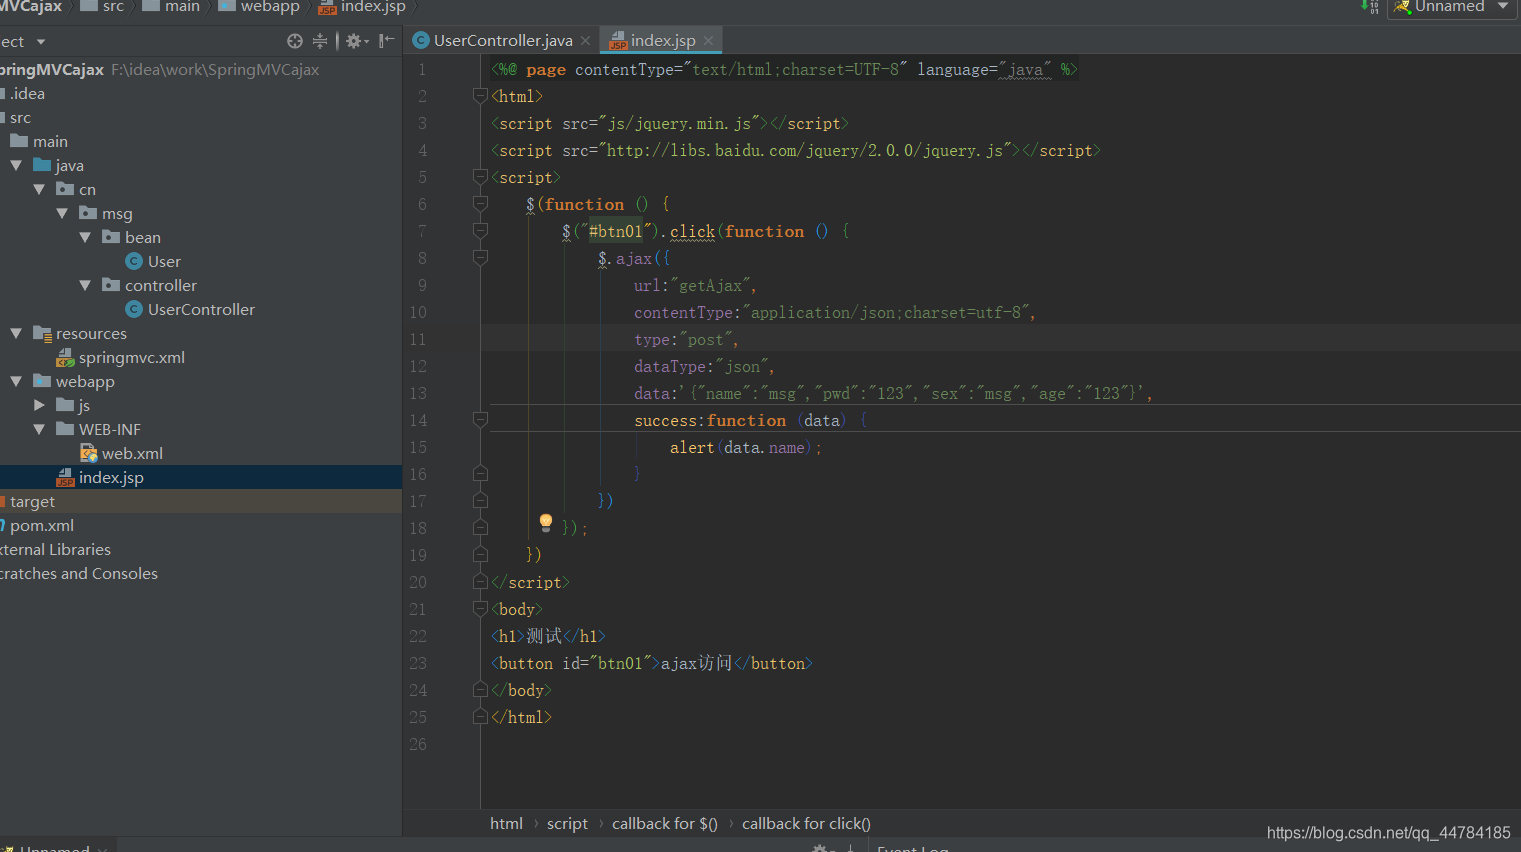Toggle code fold marker on line 7

coord(480,231)
